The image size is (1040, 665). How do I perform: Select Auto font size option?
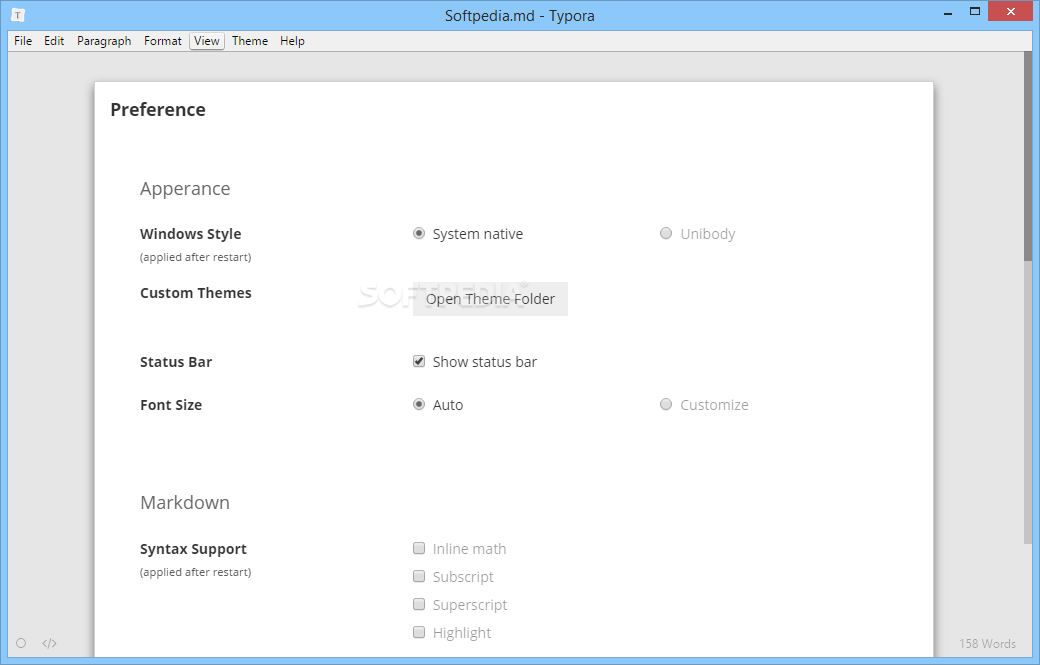coord(419,404)
